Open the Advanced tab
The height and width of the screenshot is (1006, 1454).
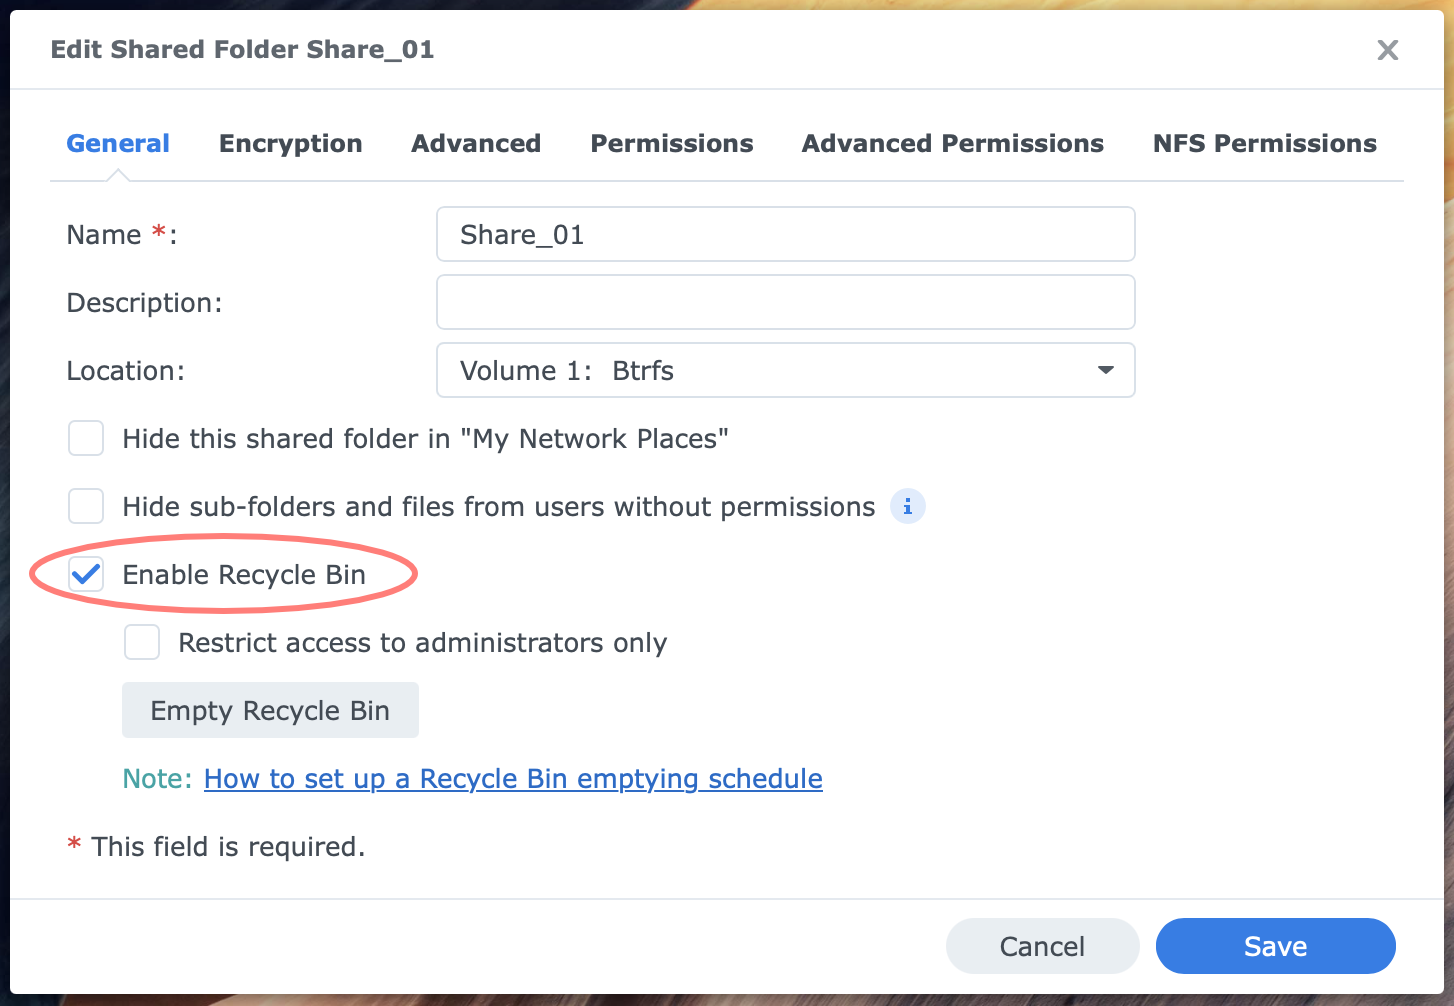(x=475, y=143)
